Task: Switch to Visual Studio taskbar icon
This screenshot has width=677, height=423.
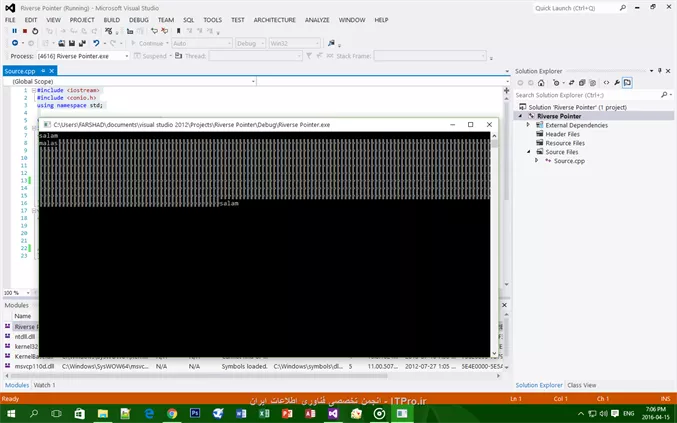Action: click(x=333, y=414)
